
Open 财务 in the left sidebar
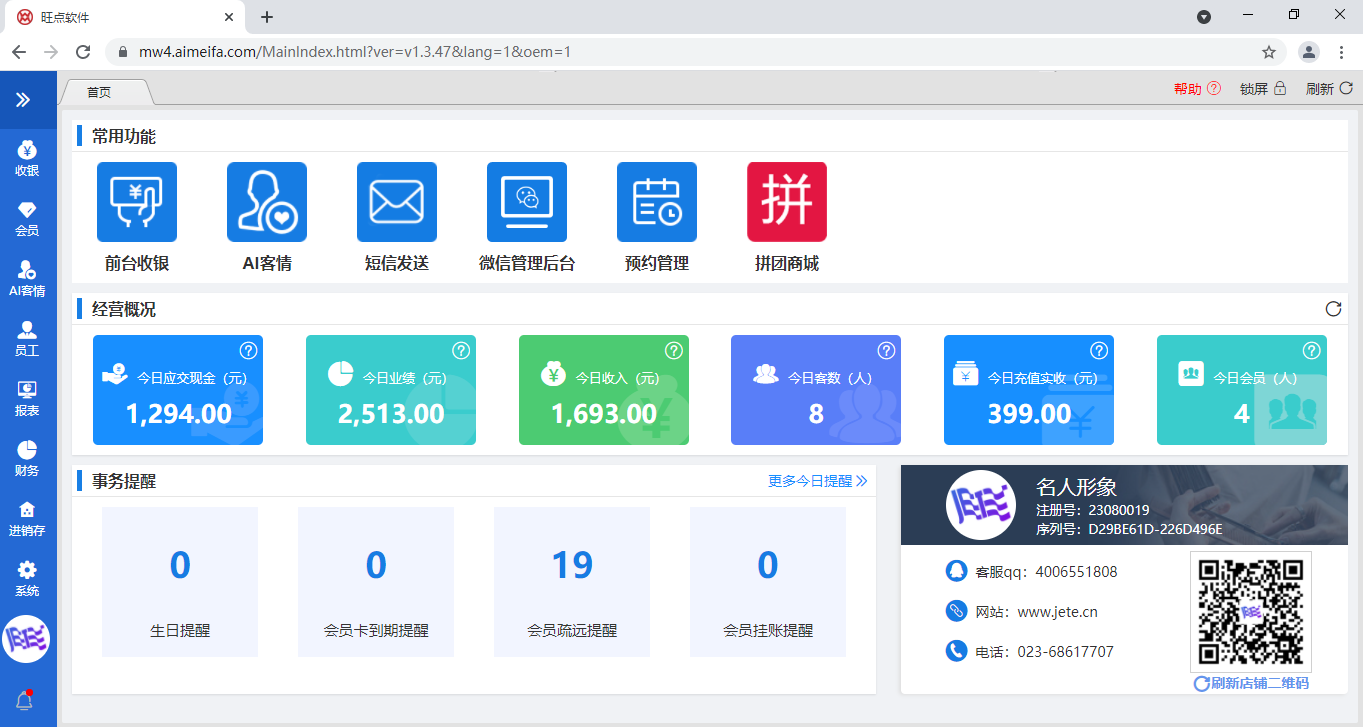click(x=27, y=460)
